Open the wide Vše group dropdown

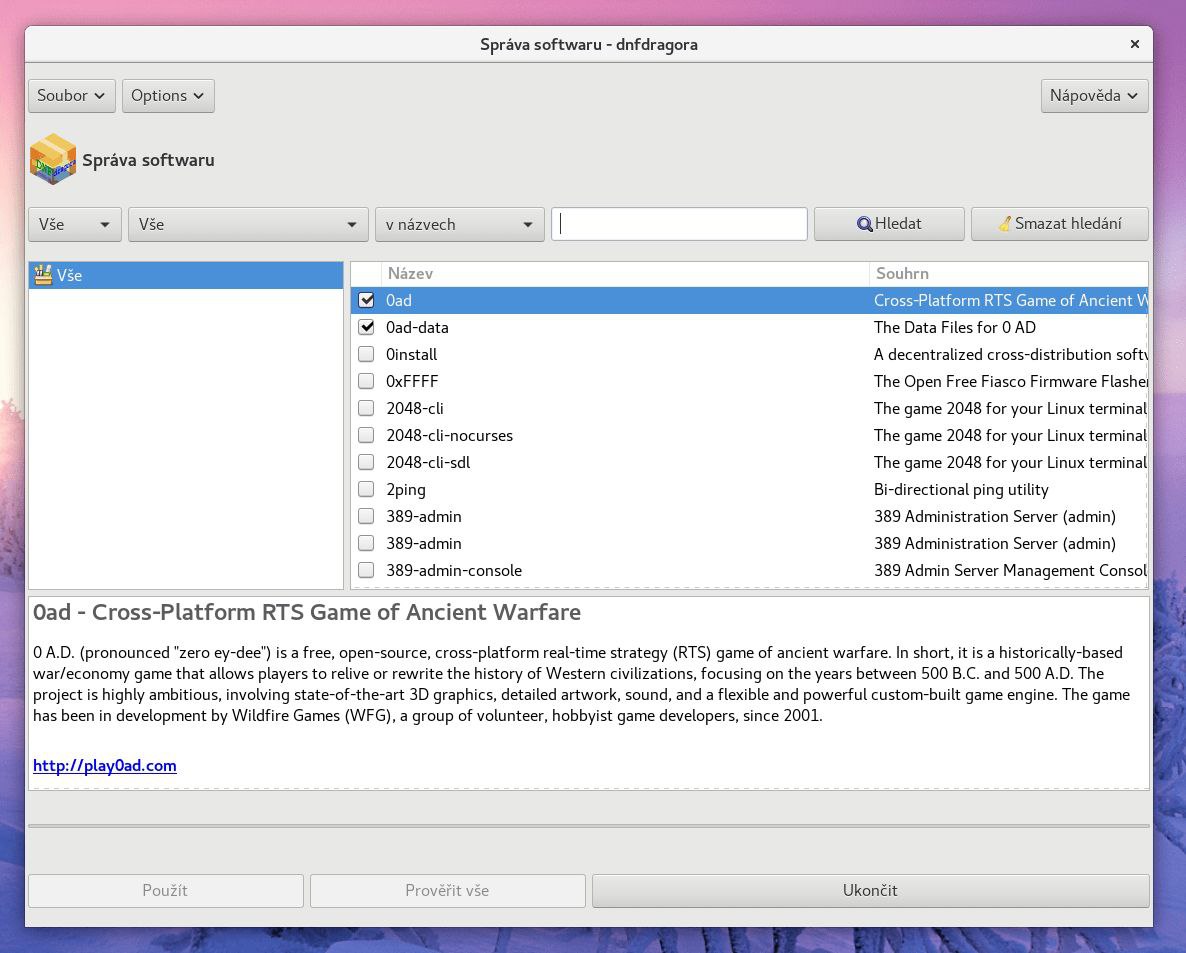pos(248,224)
